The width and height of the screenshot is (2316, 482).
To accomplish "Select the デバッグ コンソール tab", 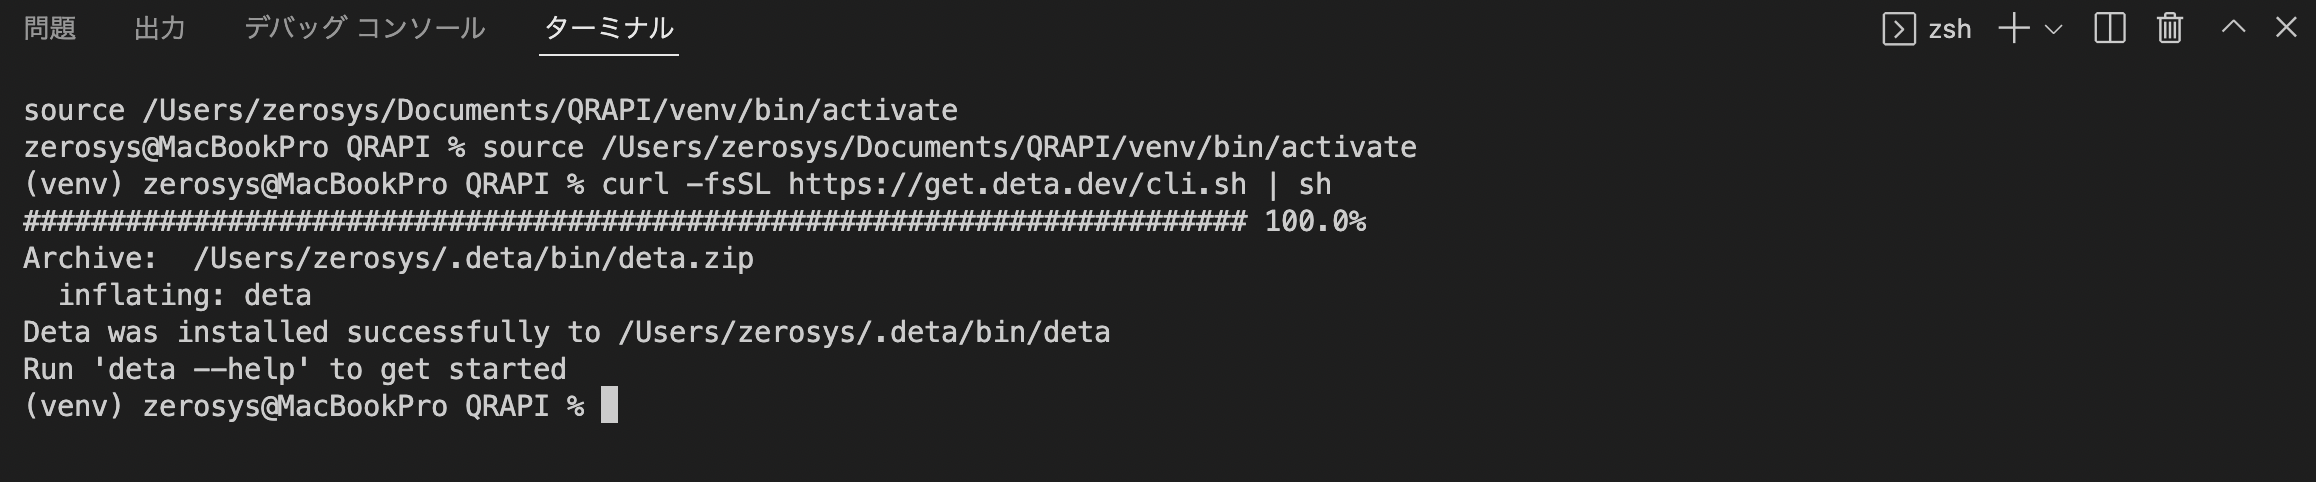I will [365, 28].
